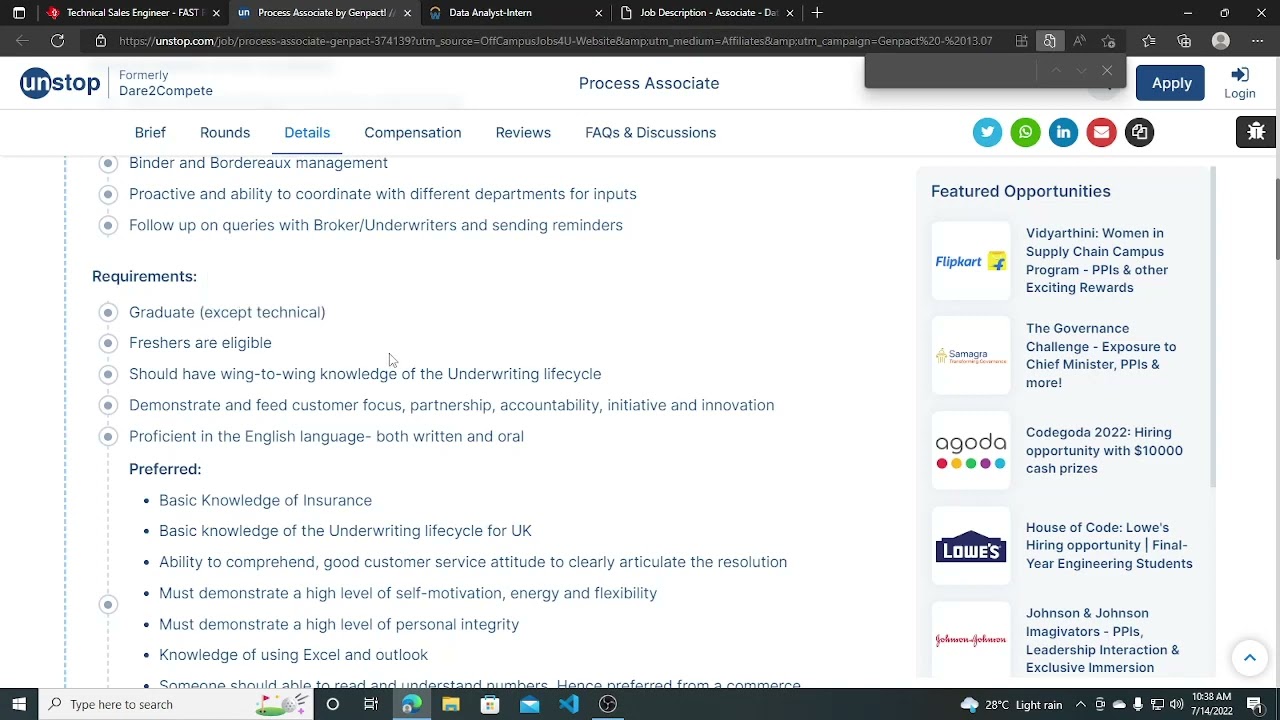The image size is (1280, 720).
Task: Switch to the Brief tab
Action: pos(150,132)
